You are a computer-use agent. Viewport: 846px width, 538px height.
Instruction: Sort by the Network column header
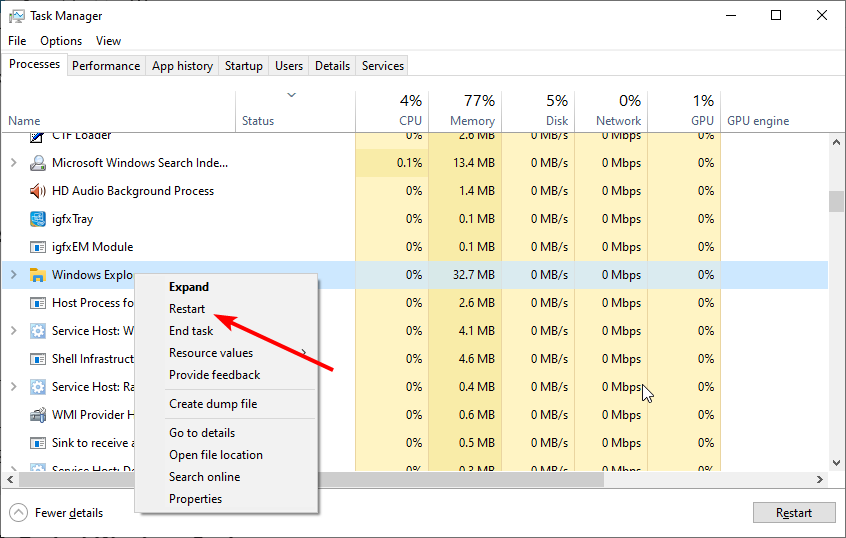(x=618, y=121)
